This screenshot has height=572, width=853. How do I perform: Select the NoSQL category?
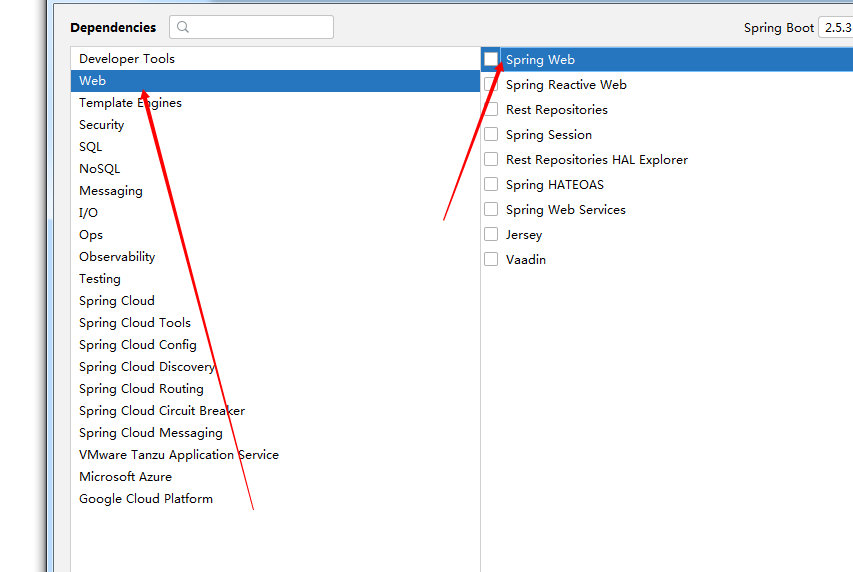pos(275,169)
